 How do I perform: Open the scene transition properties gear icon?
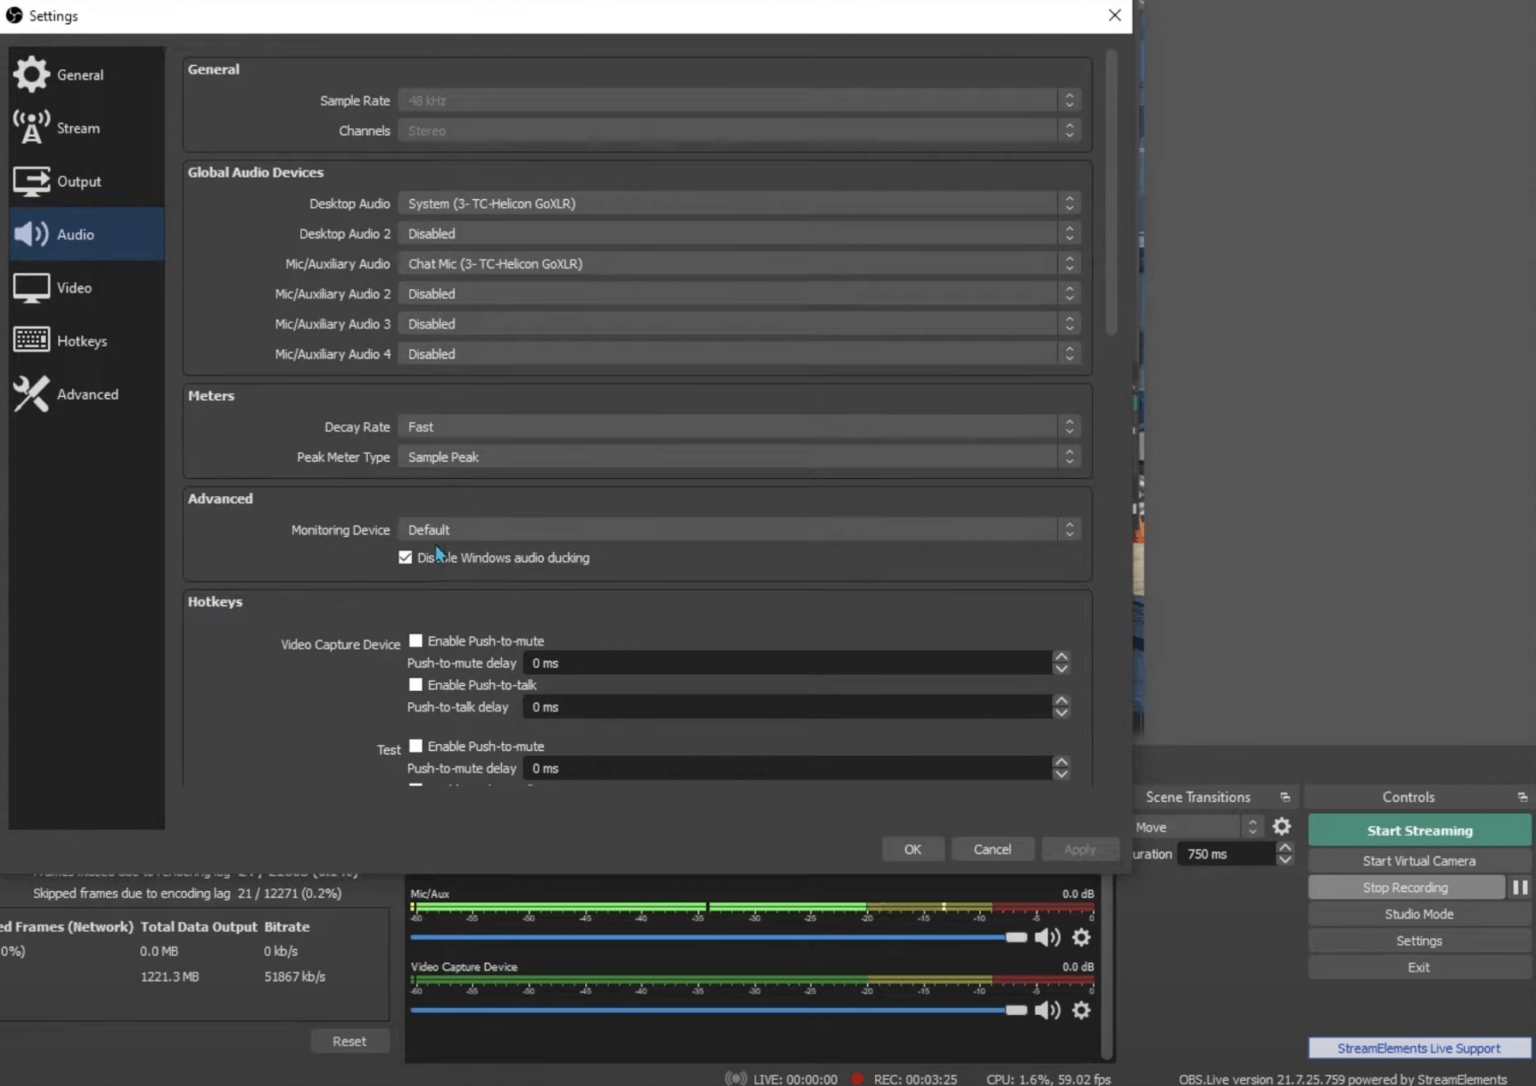1281,826
